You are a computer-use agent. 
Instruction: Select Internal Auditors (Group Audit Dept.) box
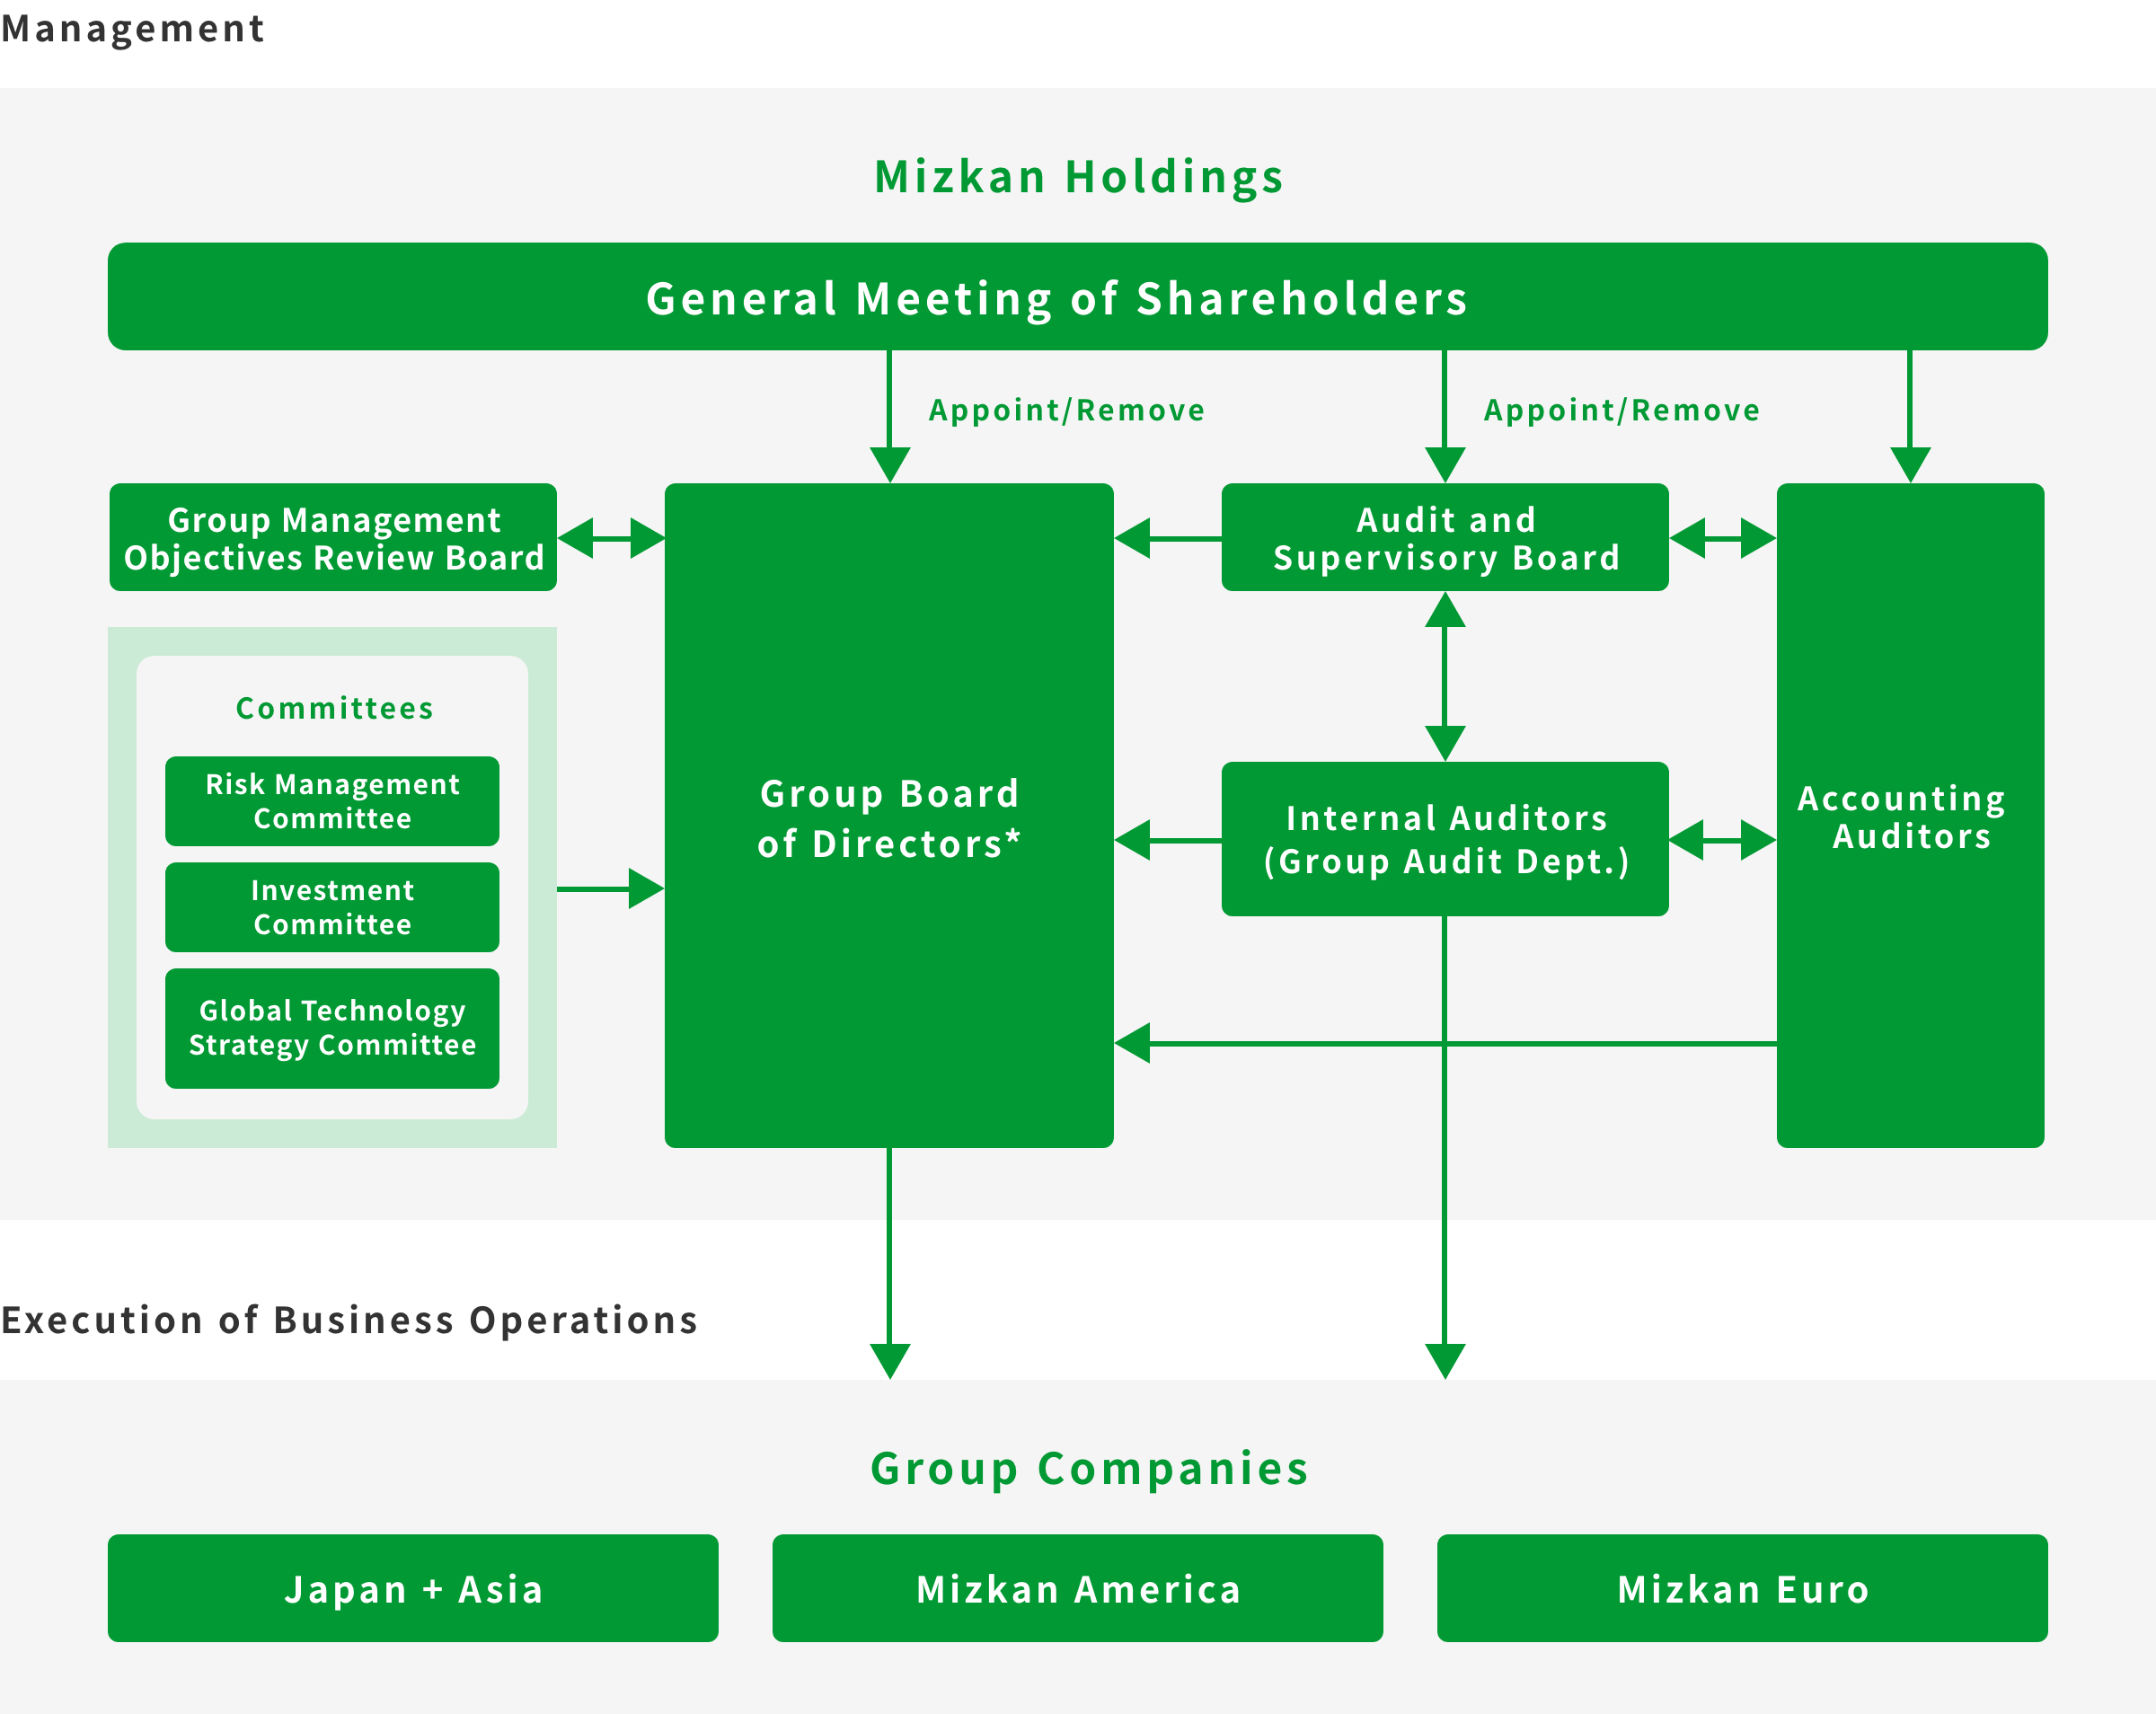[1445, 839]
